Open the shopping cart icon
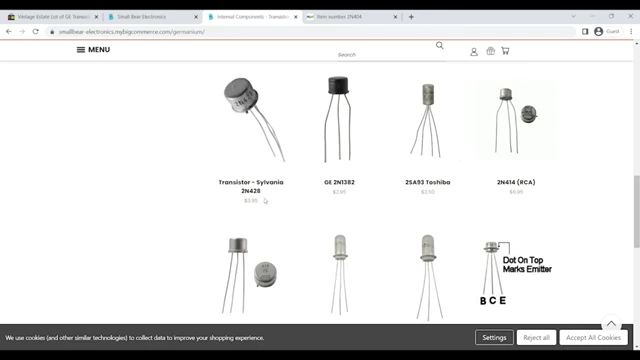Viewport: 640px width, 360px height. click(505, 51)
